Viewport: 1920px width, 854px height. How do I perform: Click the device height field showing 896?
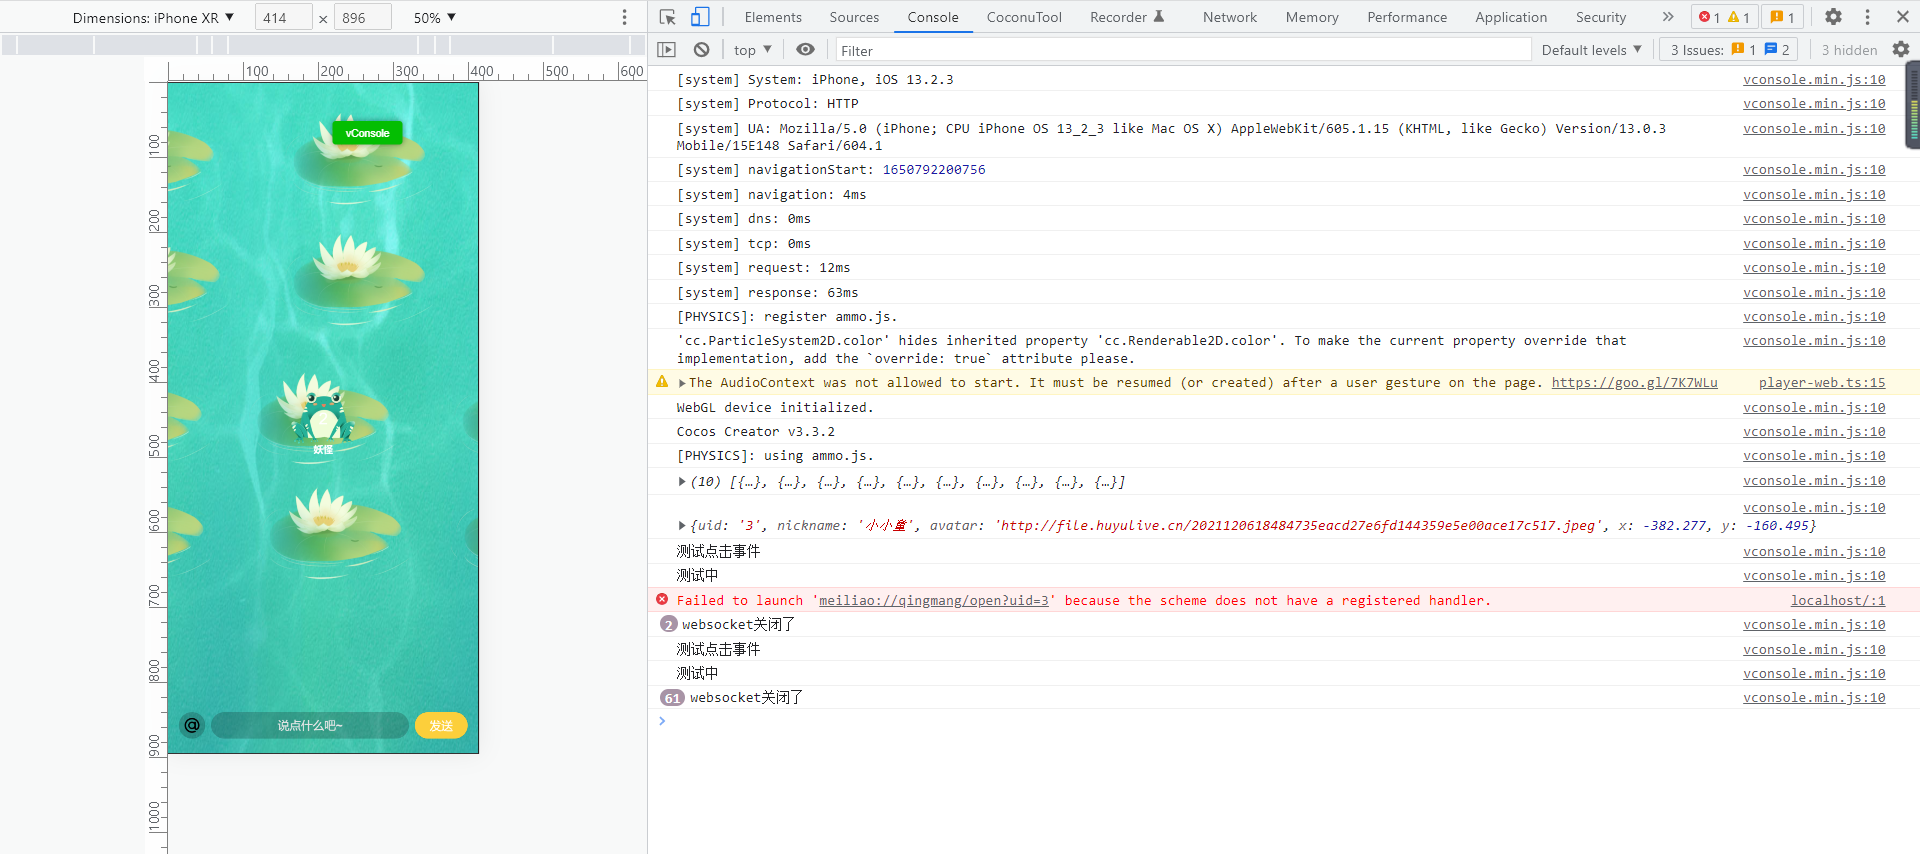point(363,18)
